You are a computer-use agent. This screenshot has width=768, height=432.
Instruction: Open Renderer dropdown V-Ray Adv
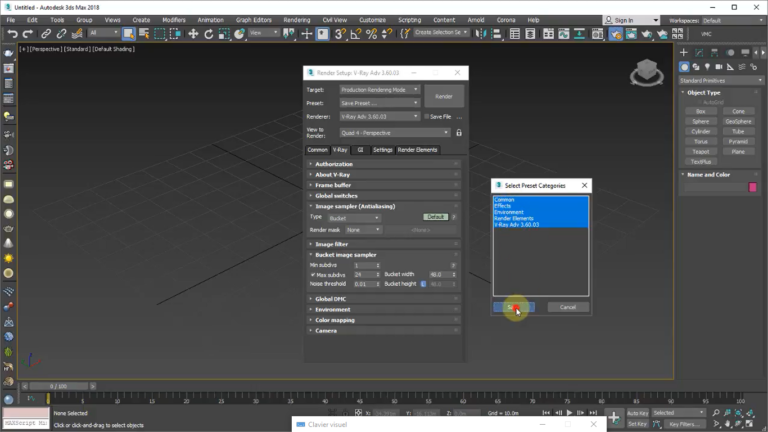point(380,117)
